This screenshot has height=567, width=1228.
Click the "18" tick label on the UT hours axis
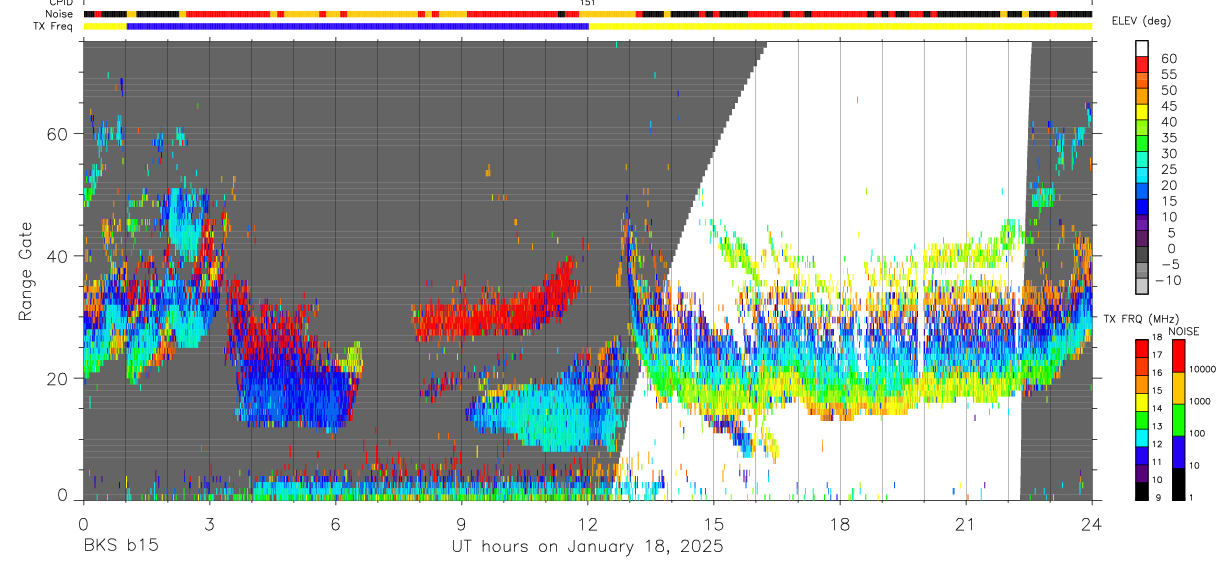(x=840, y=524)
